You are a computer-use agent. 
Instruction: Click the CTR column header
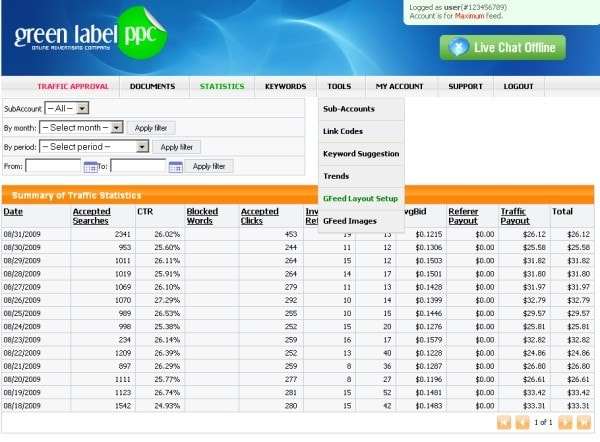[x=145, y=212]
